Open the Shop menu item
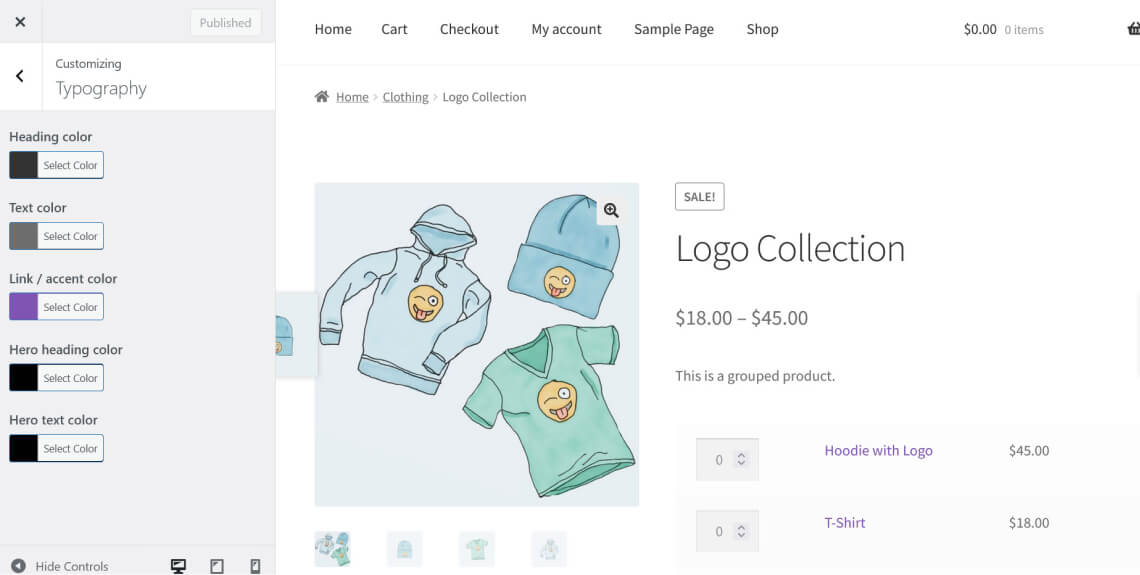Screen dimensions: 1140x575 tap(762, 29)
